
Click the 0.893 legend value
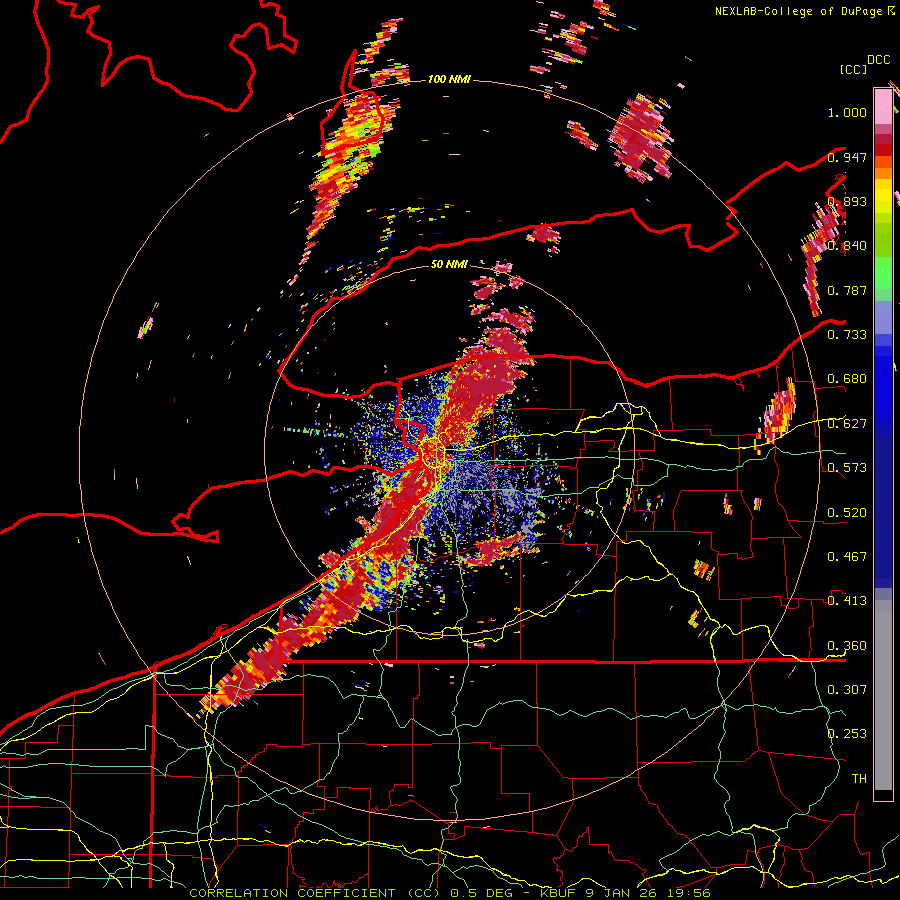click(x=847, y=201)
